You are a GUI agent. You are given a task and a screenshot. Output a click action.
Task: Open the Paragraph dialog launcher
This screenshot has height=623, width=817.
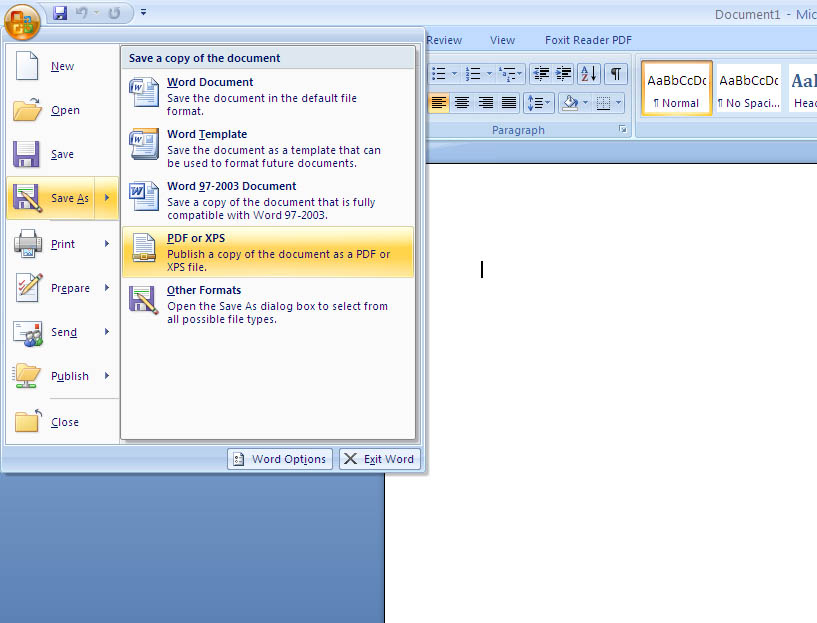coord(623,129)
